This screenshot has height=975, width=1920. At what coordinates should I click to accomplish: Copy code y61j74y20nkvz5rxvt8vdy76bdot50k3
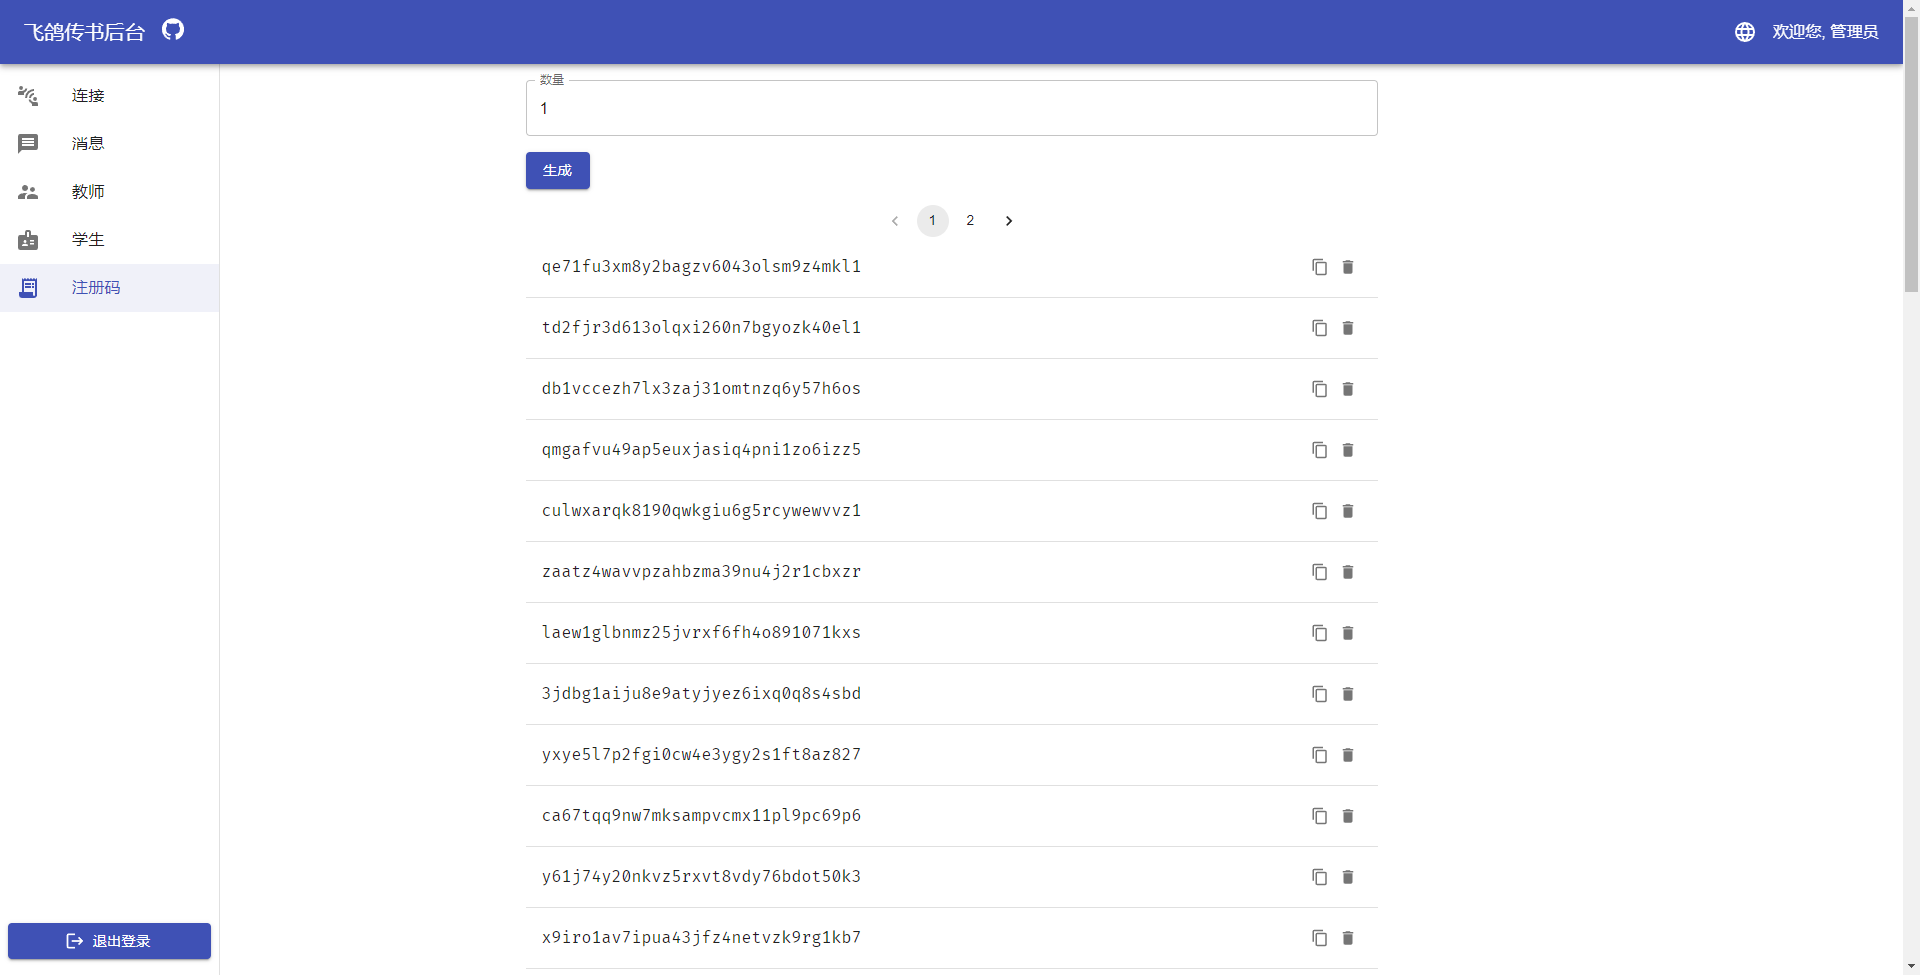[1319, 877]
